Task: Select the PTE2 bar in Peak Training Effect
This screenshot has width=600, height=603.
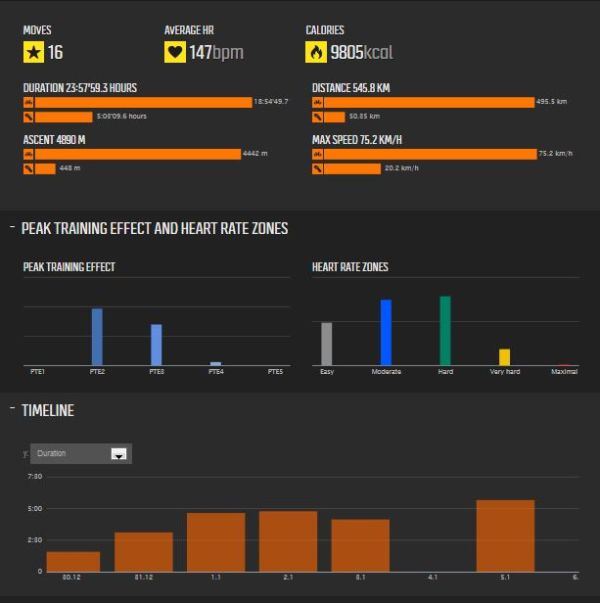Action: pos(97,337)
